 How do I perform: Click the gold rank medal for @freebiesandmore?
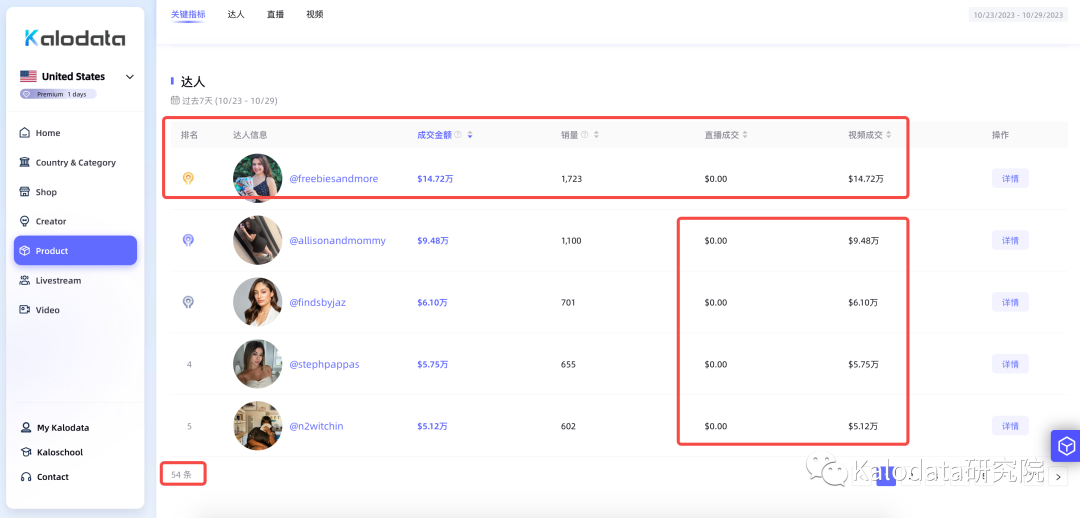(188, 178)
